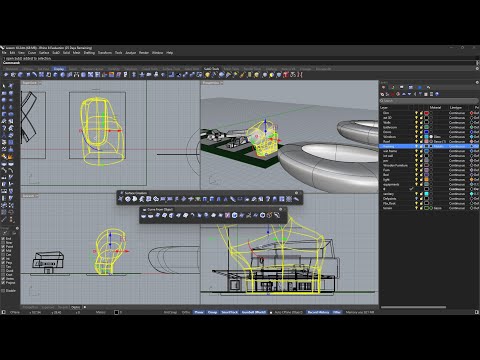Sort layers by the Layer column header

tap(384, 108)
